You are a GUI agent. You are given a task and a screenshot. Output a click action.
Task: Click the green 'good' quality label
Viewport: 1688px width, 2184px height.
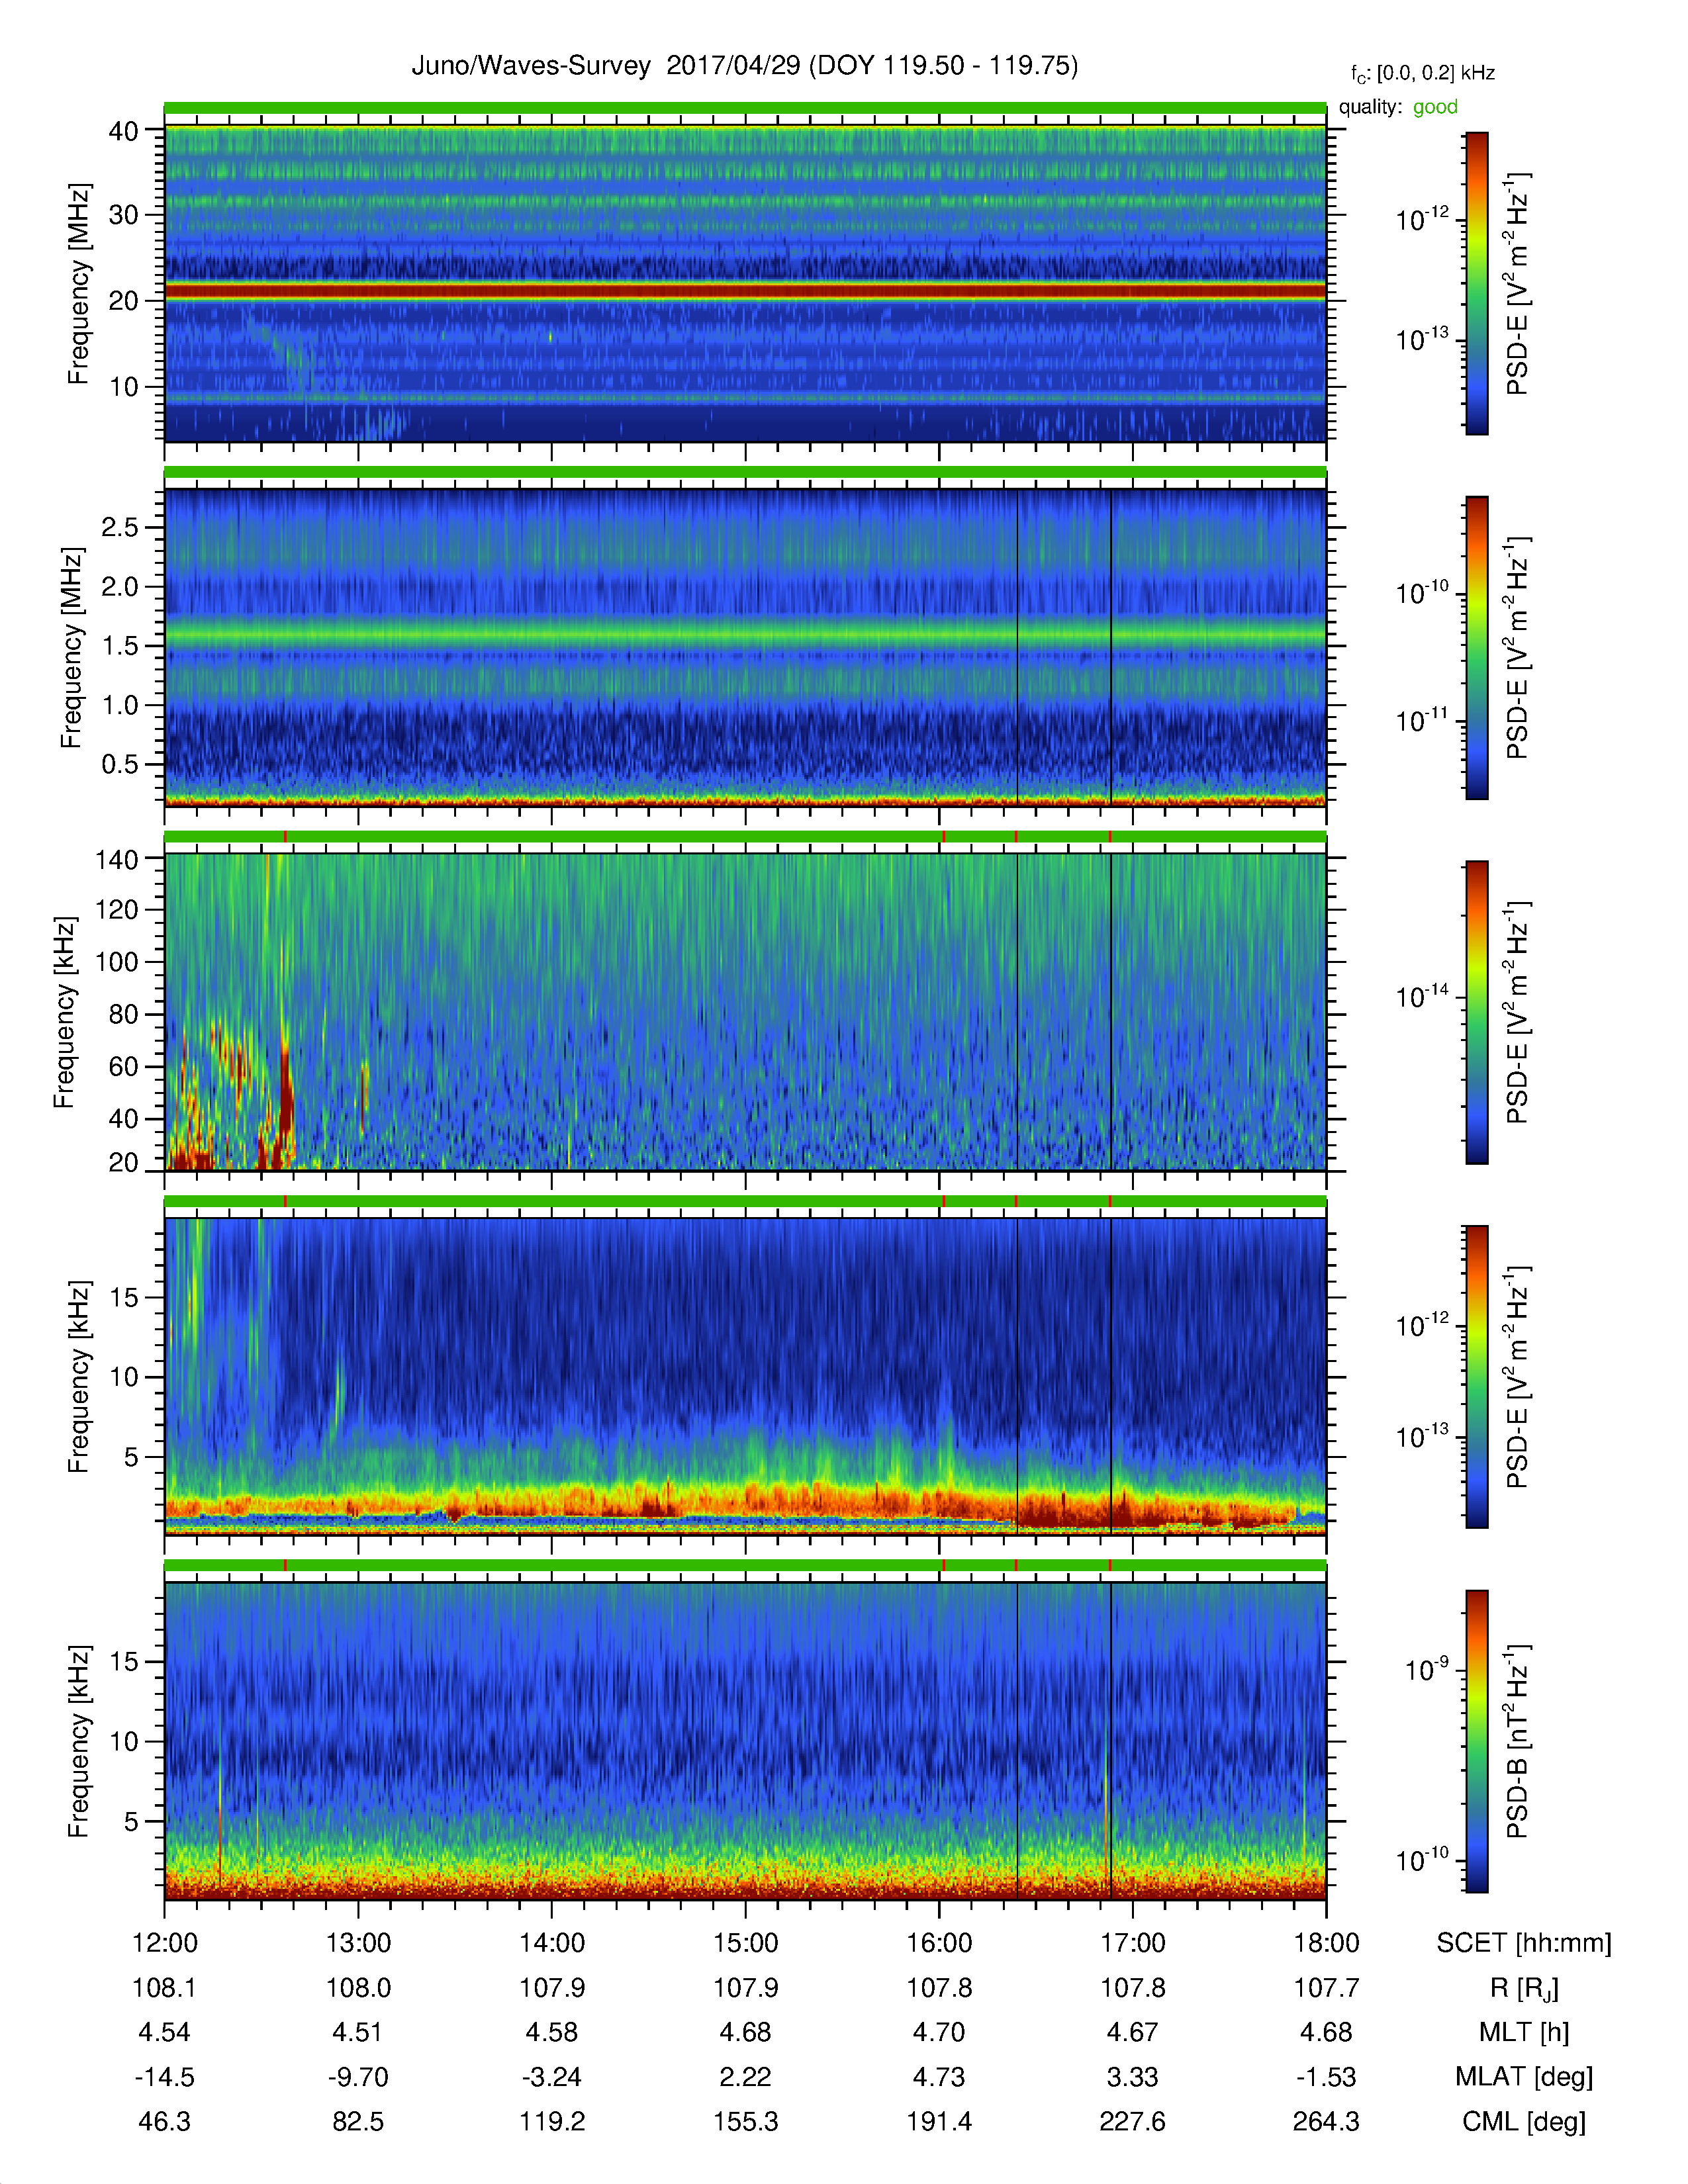coord(1435,107)
